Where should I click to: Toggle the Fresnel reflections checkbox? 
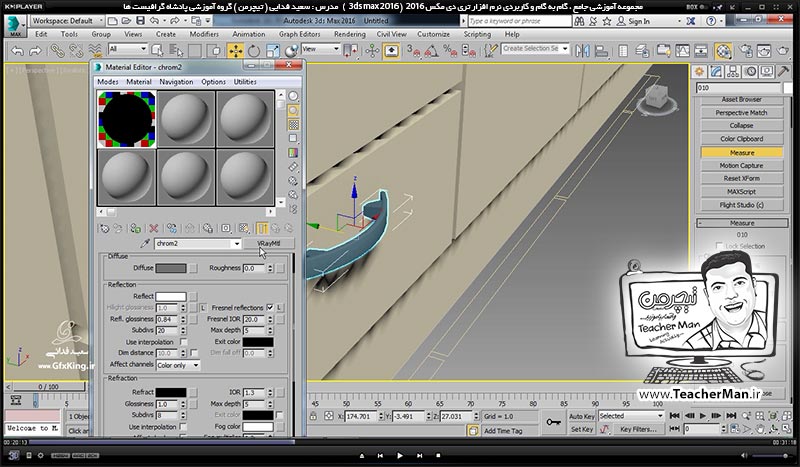click(270, 307)
